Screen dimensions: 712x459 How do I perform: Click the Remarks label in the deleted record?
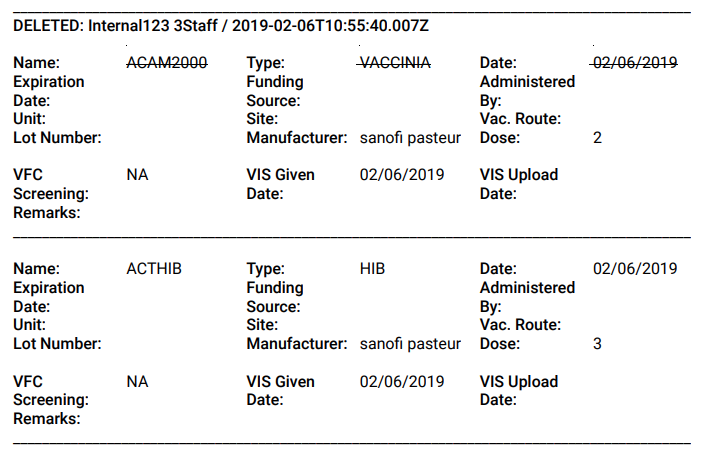(47, 212)
